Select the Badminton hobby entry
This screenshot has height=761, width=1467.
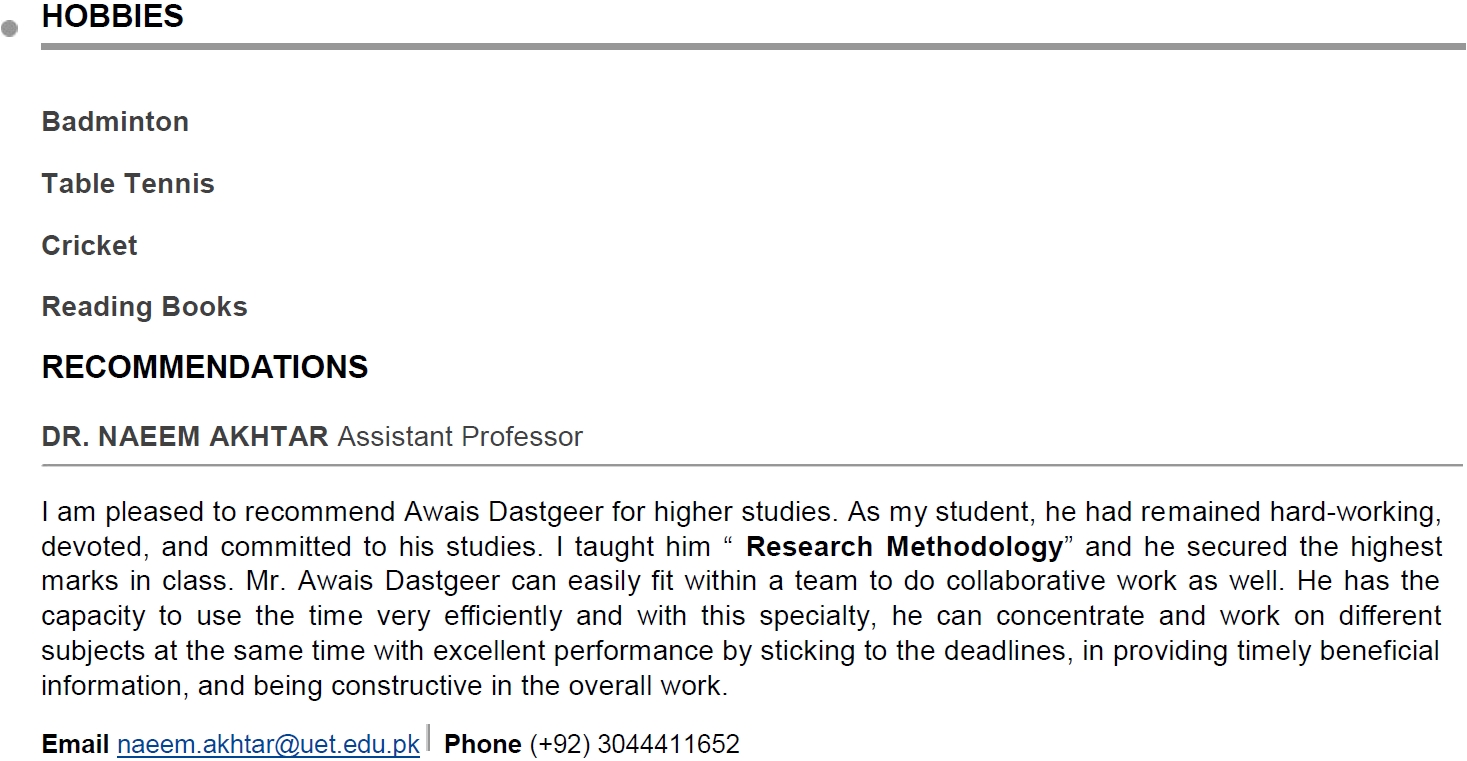click(x=115, y=122)
